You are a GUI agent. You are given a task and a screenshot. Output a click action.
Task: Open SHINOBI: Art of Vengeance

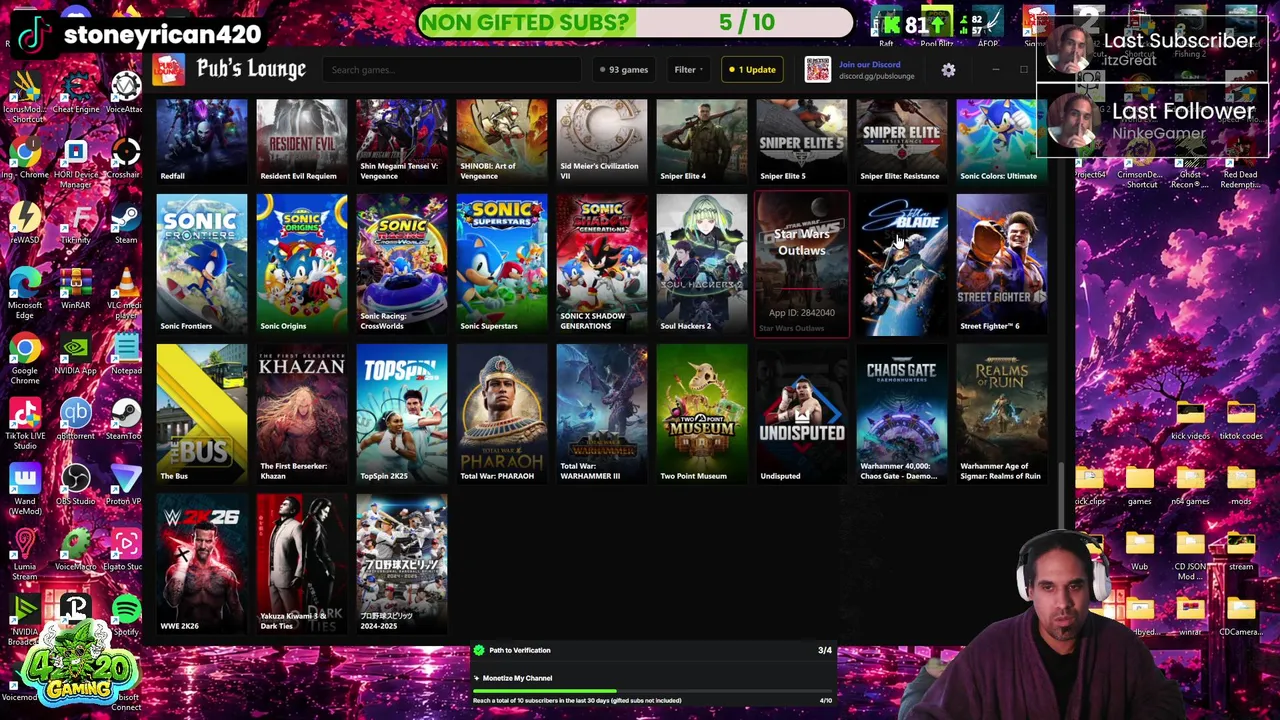pyautogui.click(x=501, y=140)
